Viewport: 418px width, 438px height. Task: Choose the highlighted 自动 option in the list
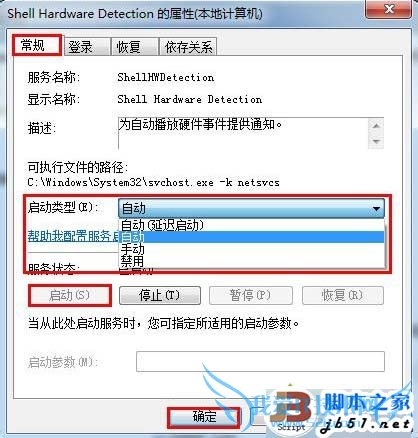[252, 237]
